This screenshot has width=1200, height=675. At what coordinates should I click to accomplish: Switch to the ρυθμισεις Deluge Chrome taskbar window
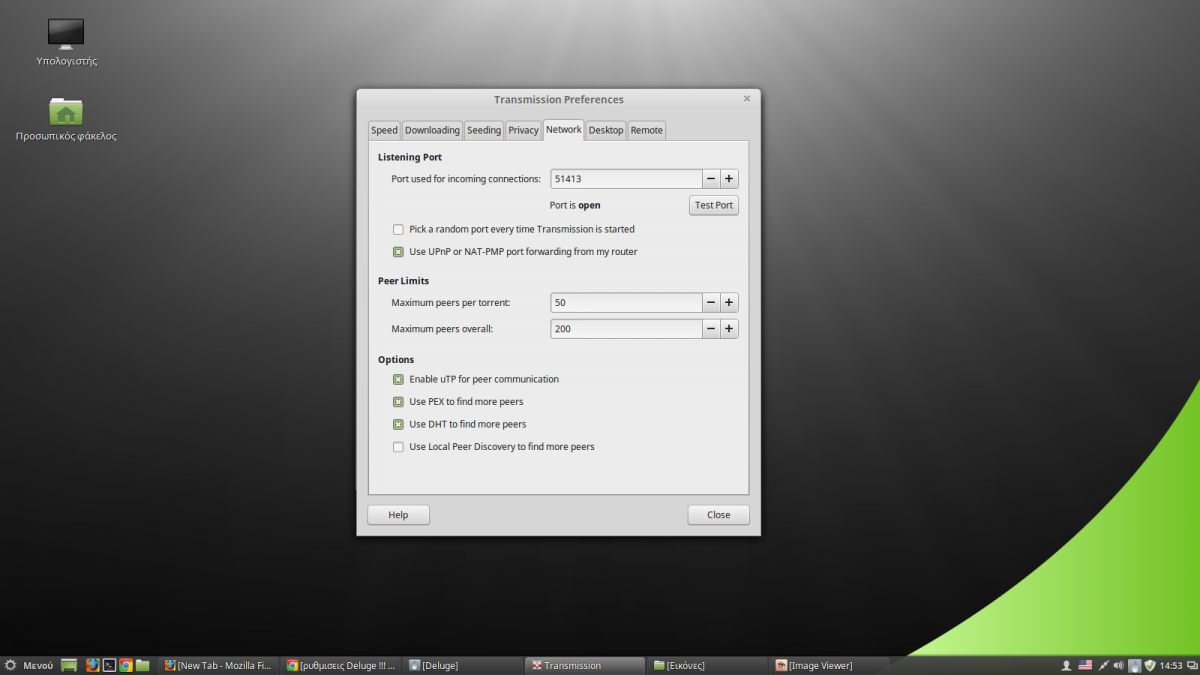(x=341, y=665)
